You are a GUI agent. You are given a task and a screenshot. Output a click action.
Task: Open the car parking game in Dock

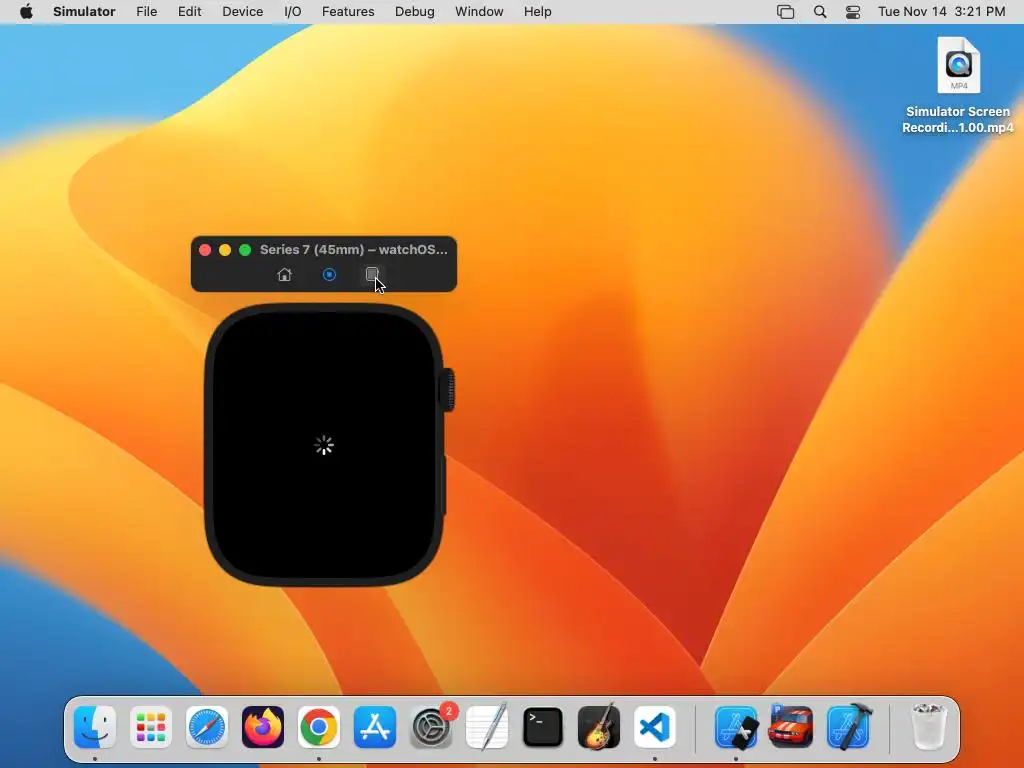pyautogui.click(x=791, y=727)
